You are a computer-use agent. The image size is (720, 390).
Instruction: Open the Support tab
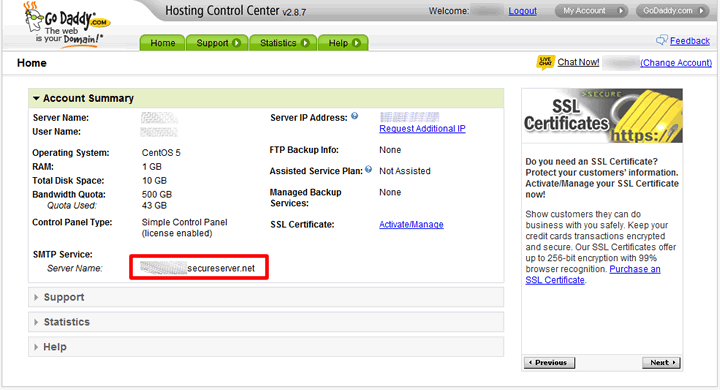tap(217, 43)
